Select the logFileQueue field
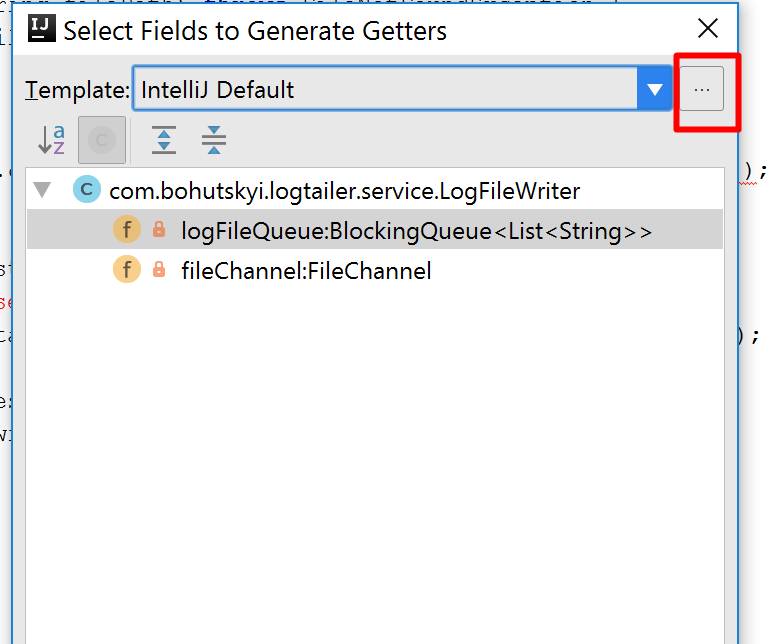771x644 pixels. tap(375, 230)
